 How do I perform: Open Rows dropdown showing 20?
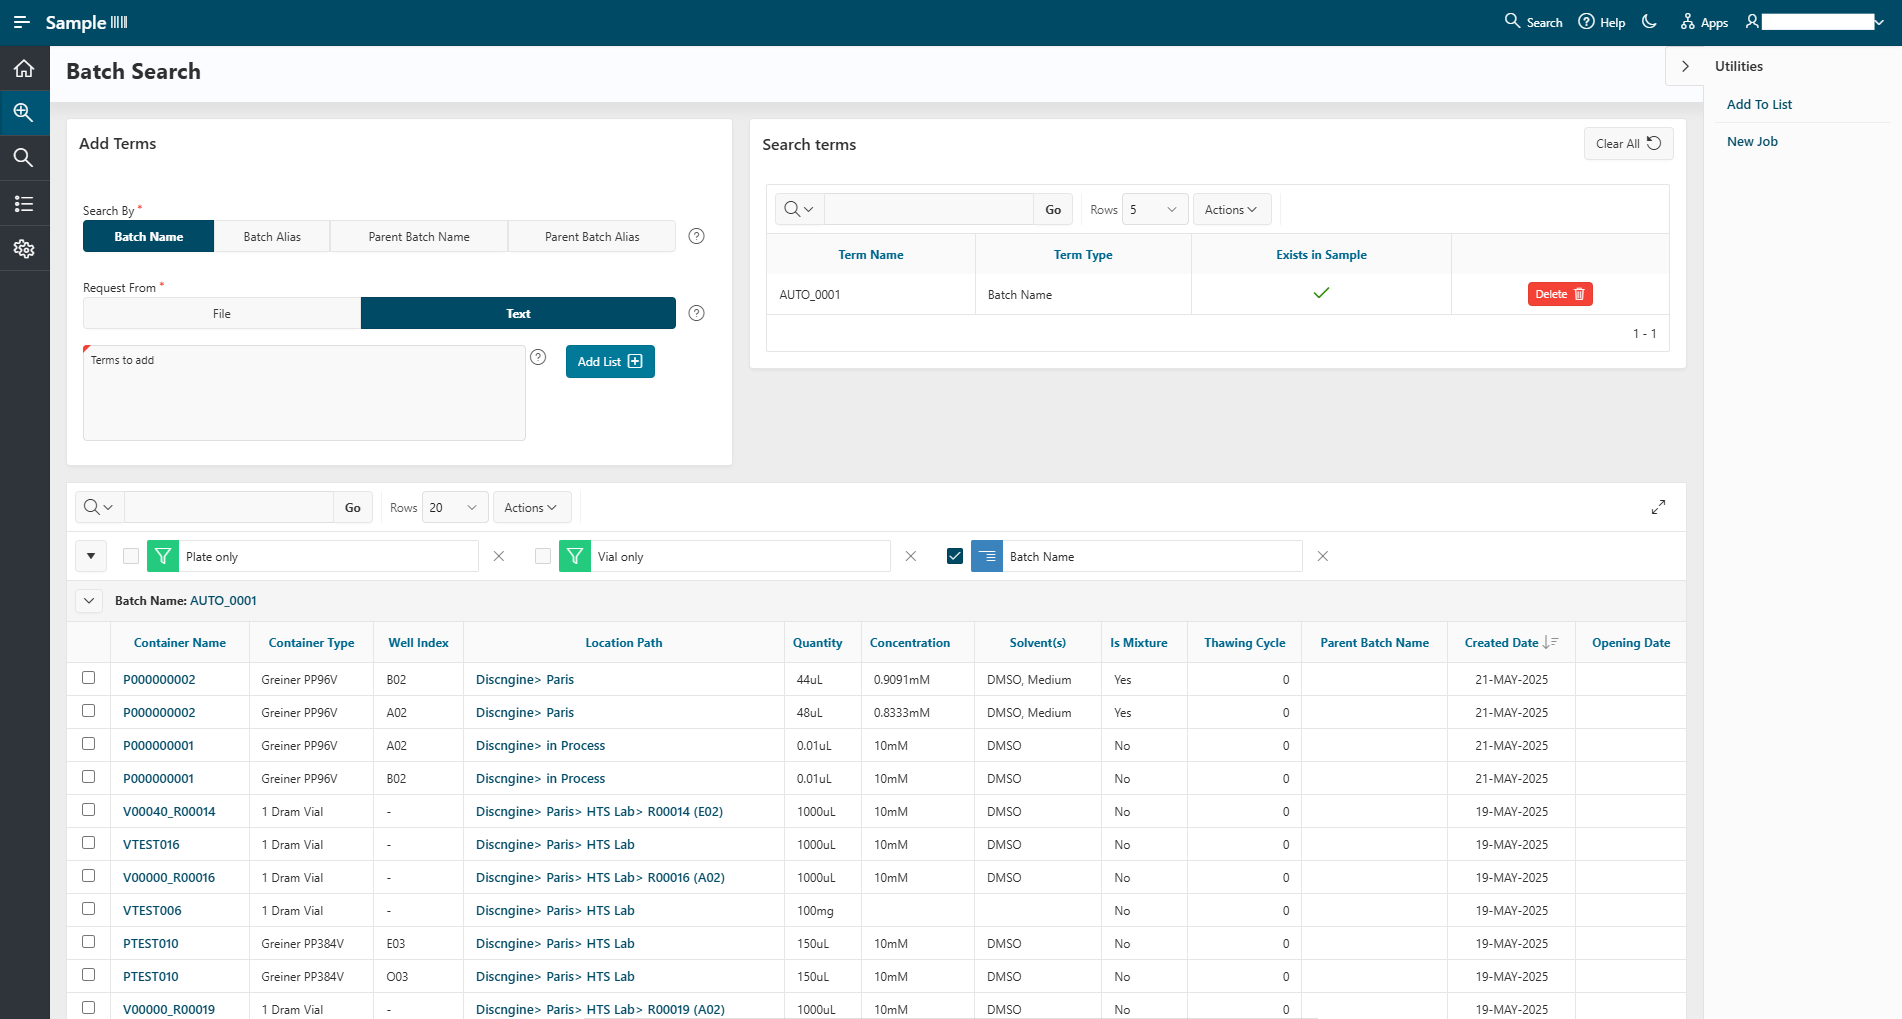coord(455,507)
